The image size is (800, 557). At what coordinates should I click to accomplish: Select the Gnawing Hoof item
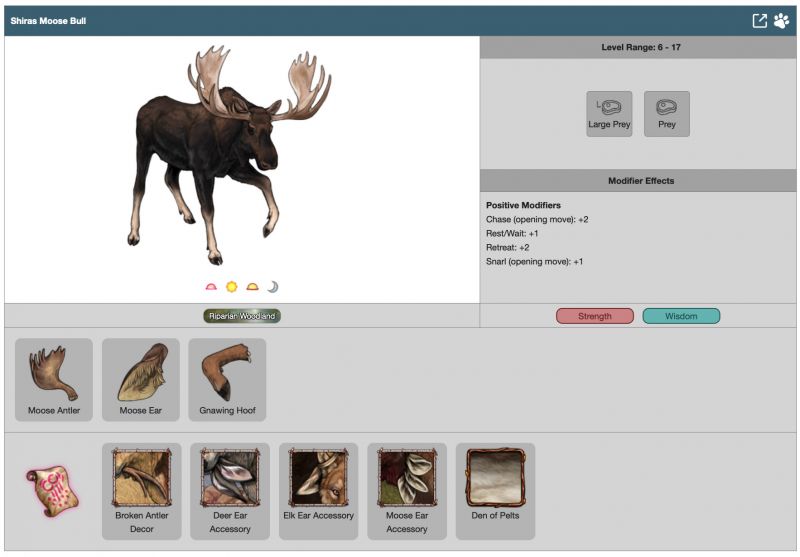(x=227, y=379)
